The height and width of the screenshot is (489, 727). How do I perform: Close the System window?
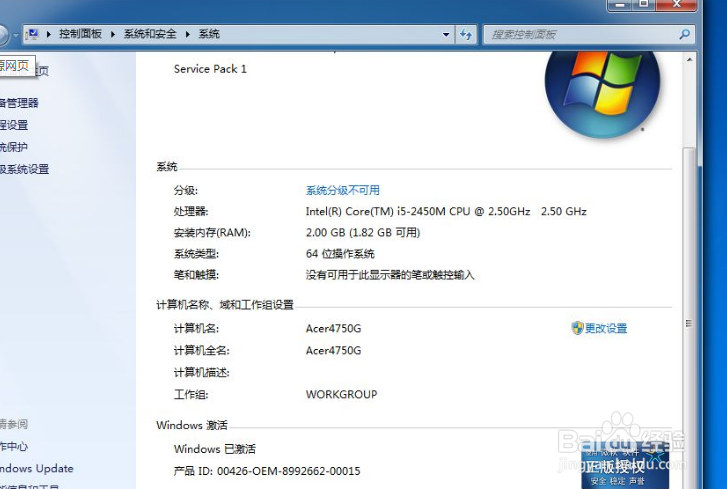[x=676, y=4]
